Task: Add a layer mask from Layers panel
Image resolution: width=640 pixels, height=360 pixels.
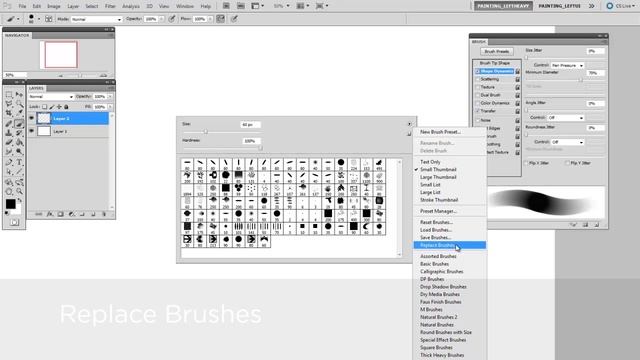Action: [x=60, y=214]
